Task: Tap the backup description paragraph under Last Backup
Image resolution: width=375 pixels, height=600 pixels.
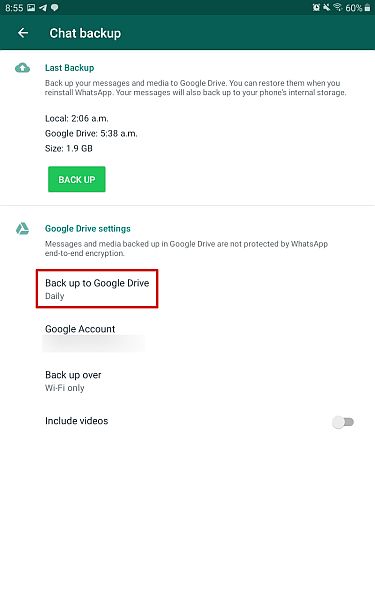Action: tap(195, 88)
